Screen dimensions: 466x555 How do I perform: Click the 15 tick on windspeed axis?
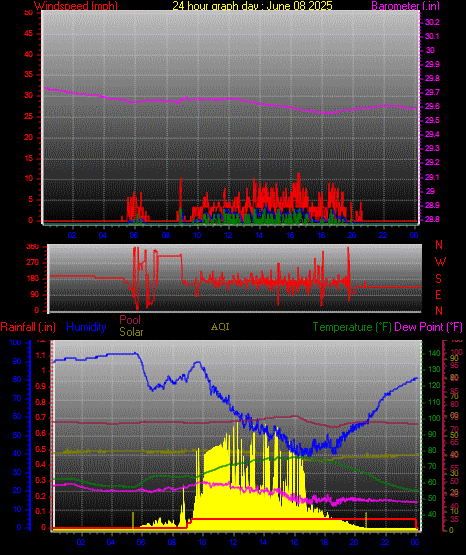click(x=28, y=158)
